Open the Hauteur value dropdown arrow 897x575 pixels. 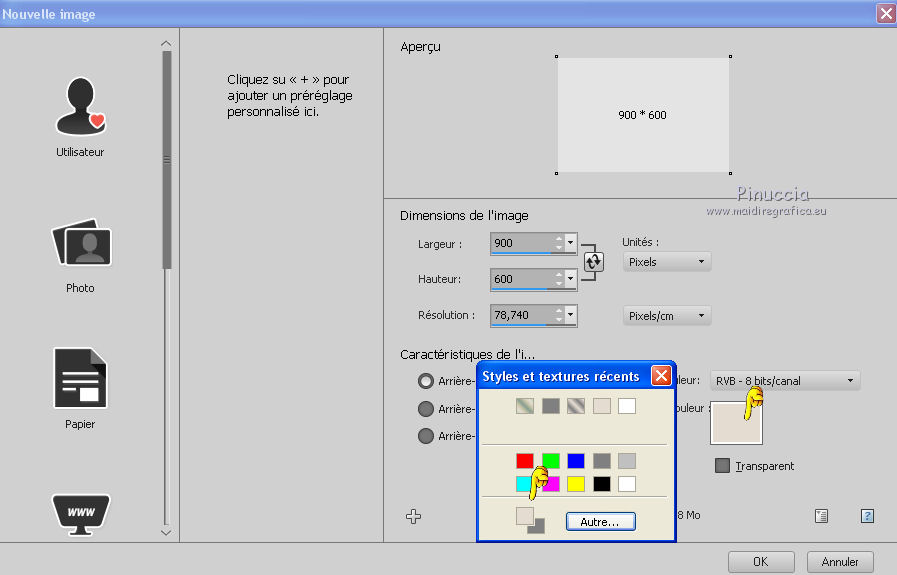[x=570, y=279]
